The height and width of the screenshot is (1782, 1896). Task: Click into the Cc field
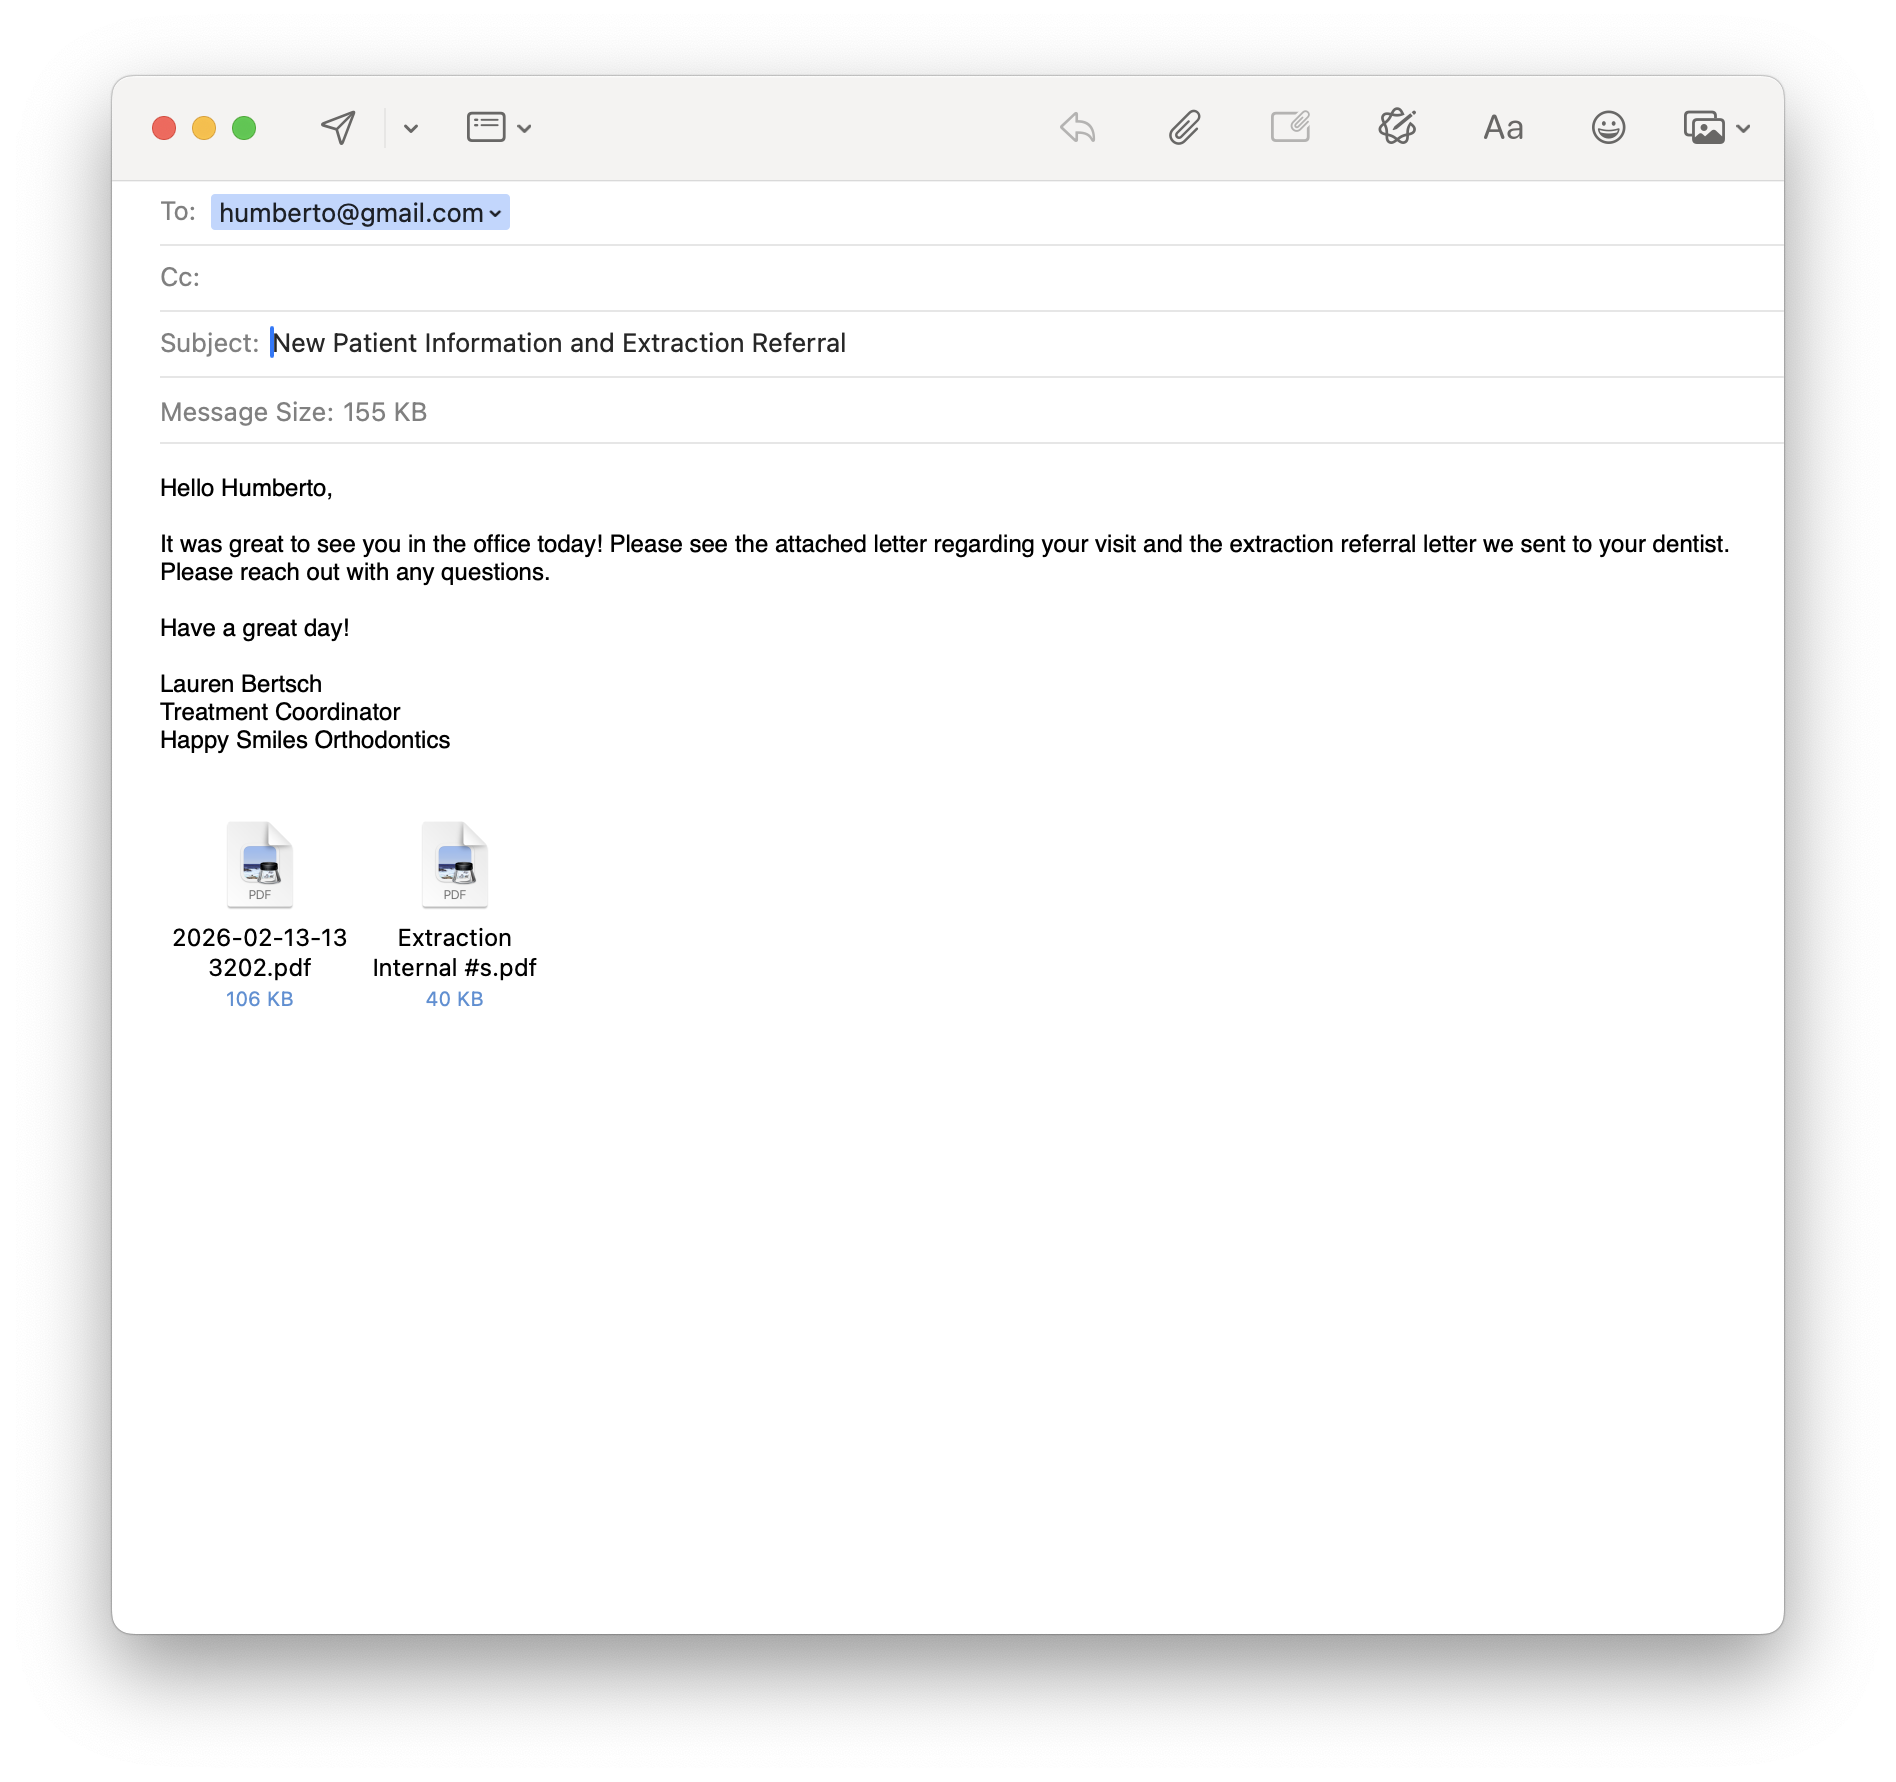tap(990, 278)
